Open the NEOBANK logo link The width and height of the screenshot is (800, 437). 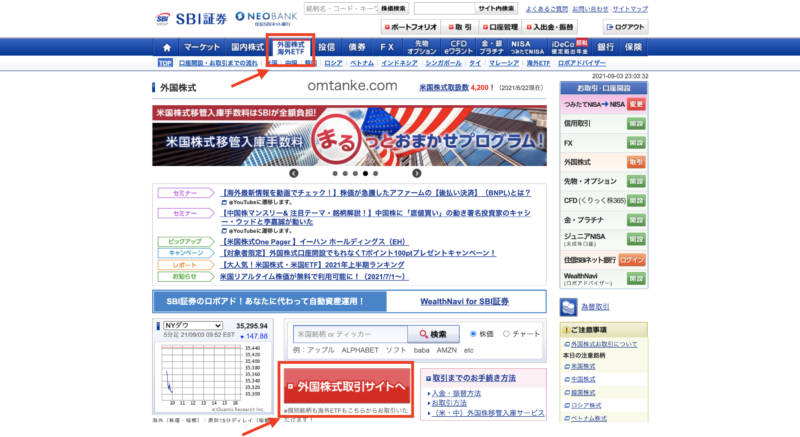tap(266, 18)
